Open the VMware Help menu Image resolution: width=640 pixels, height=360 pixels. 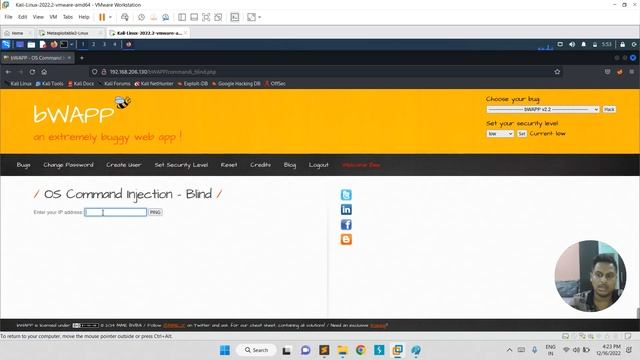(84, 17)
